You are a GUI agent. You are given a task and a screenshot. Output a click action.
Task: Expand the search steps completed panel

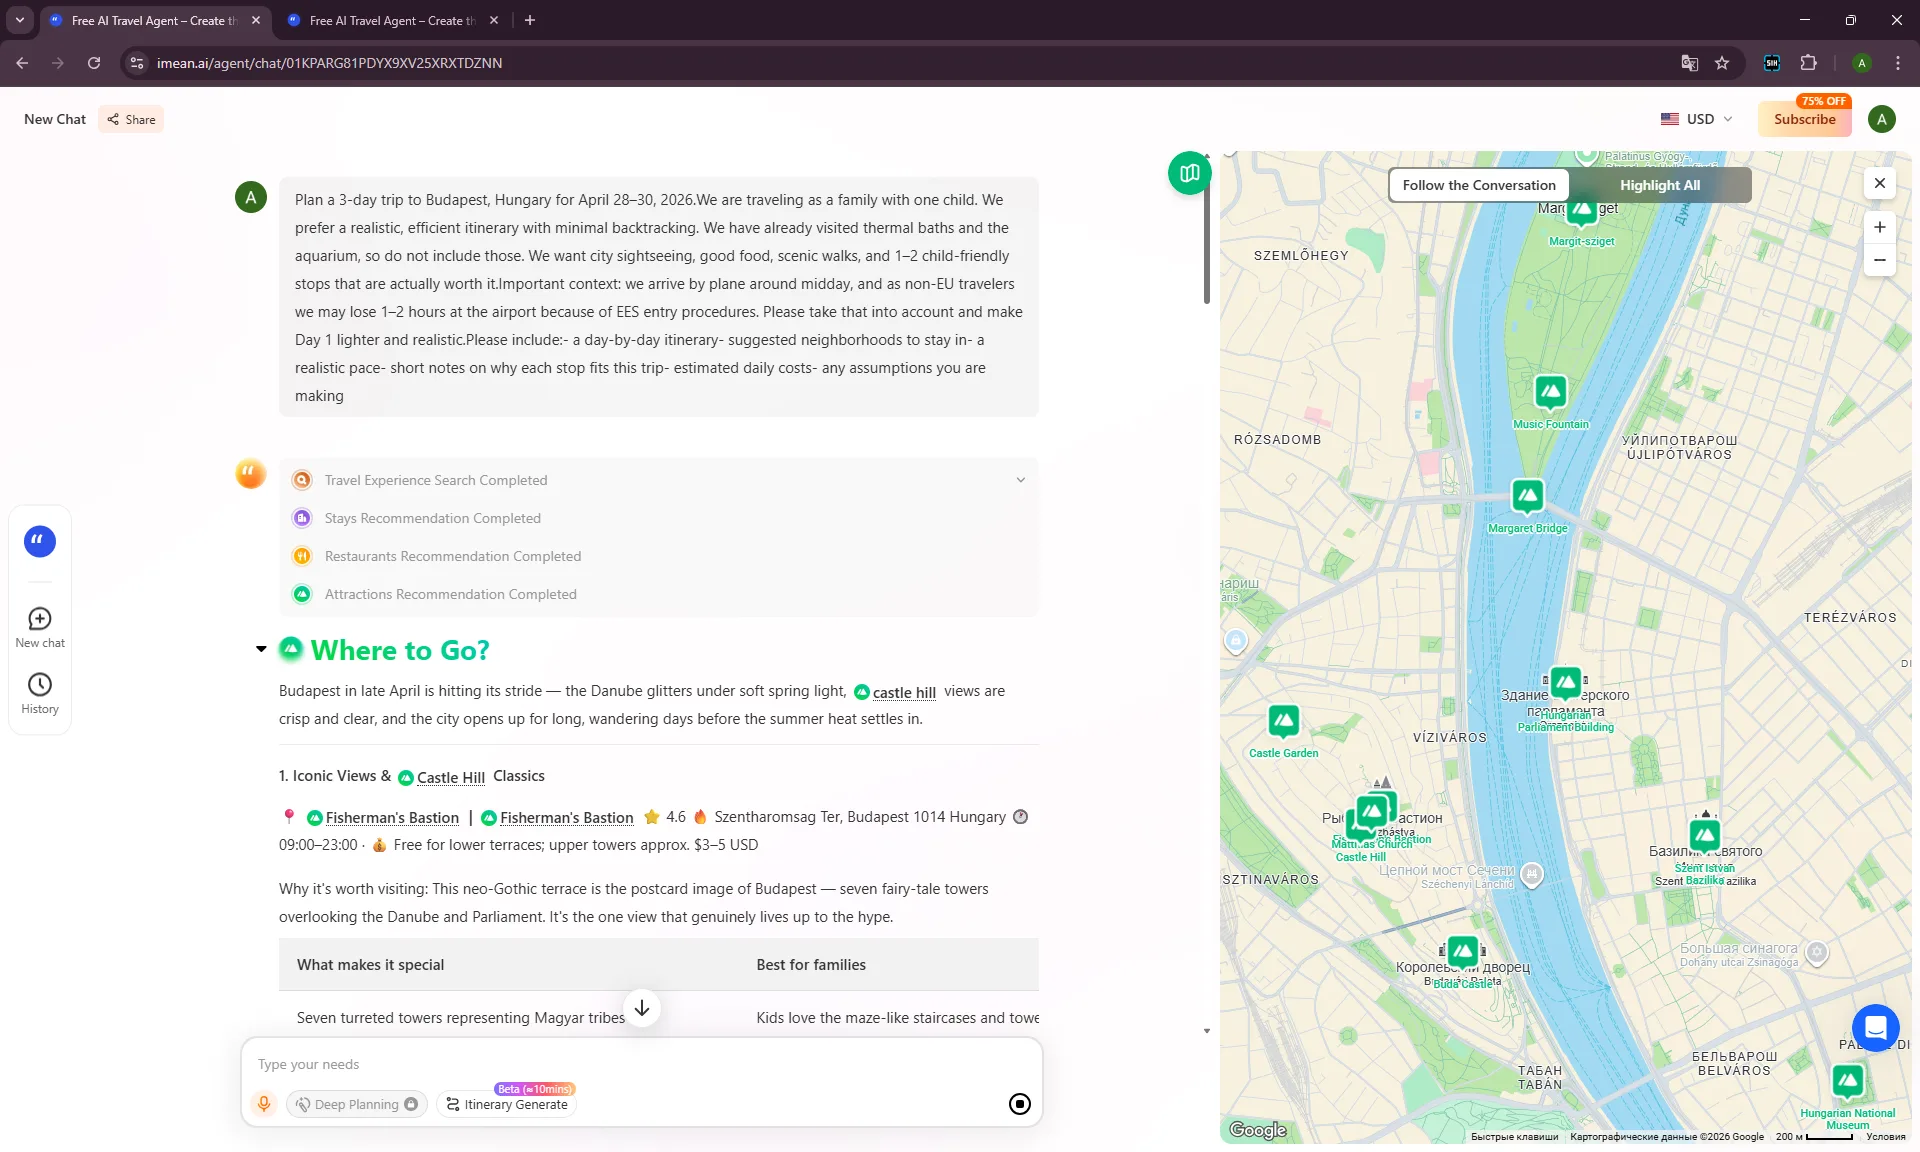(1021, 480)
